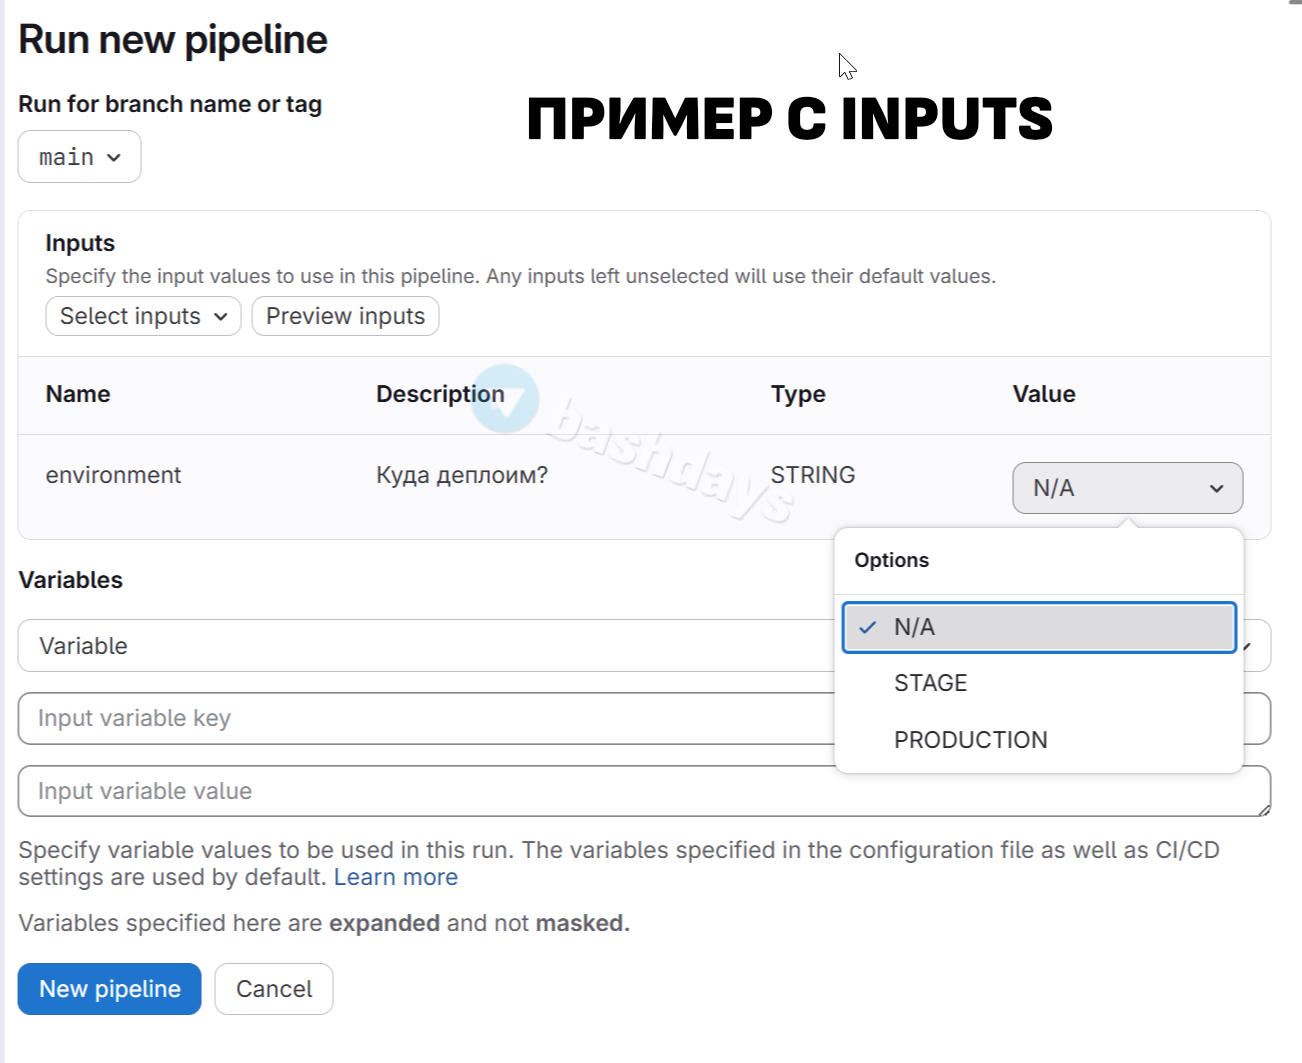Open the Learn more link
Image resolution: width=1302 pixels, height=1063 pixels.
click(396, 877)
